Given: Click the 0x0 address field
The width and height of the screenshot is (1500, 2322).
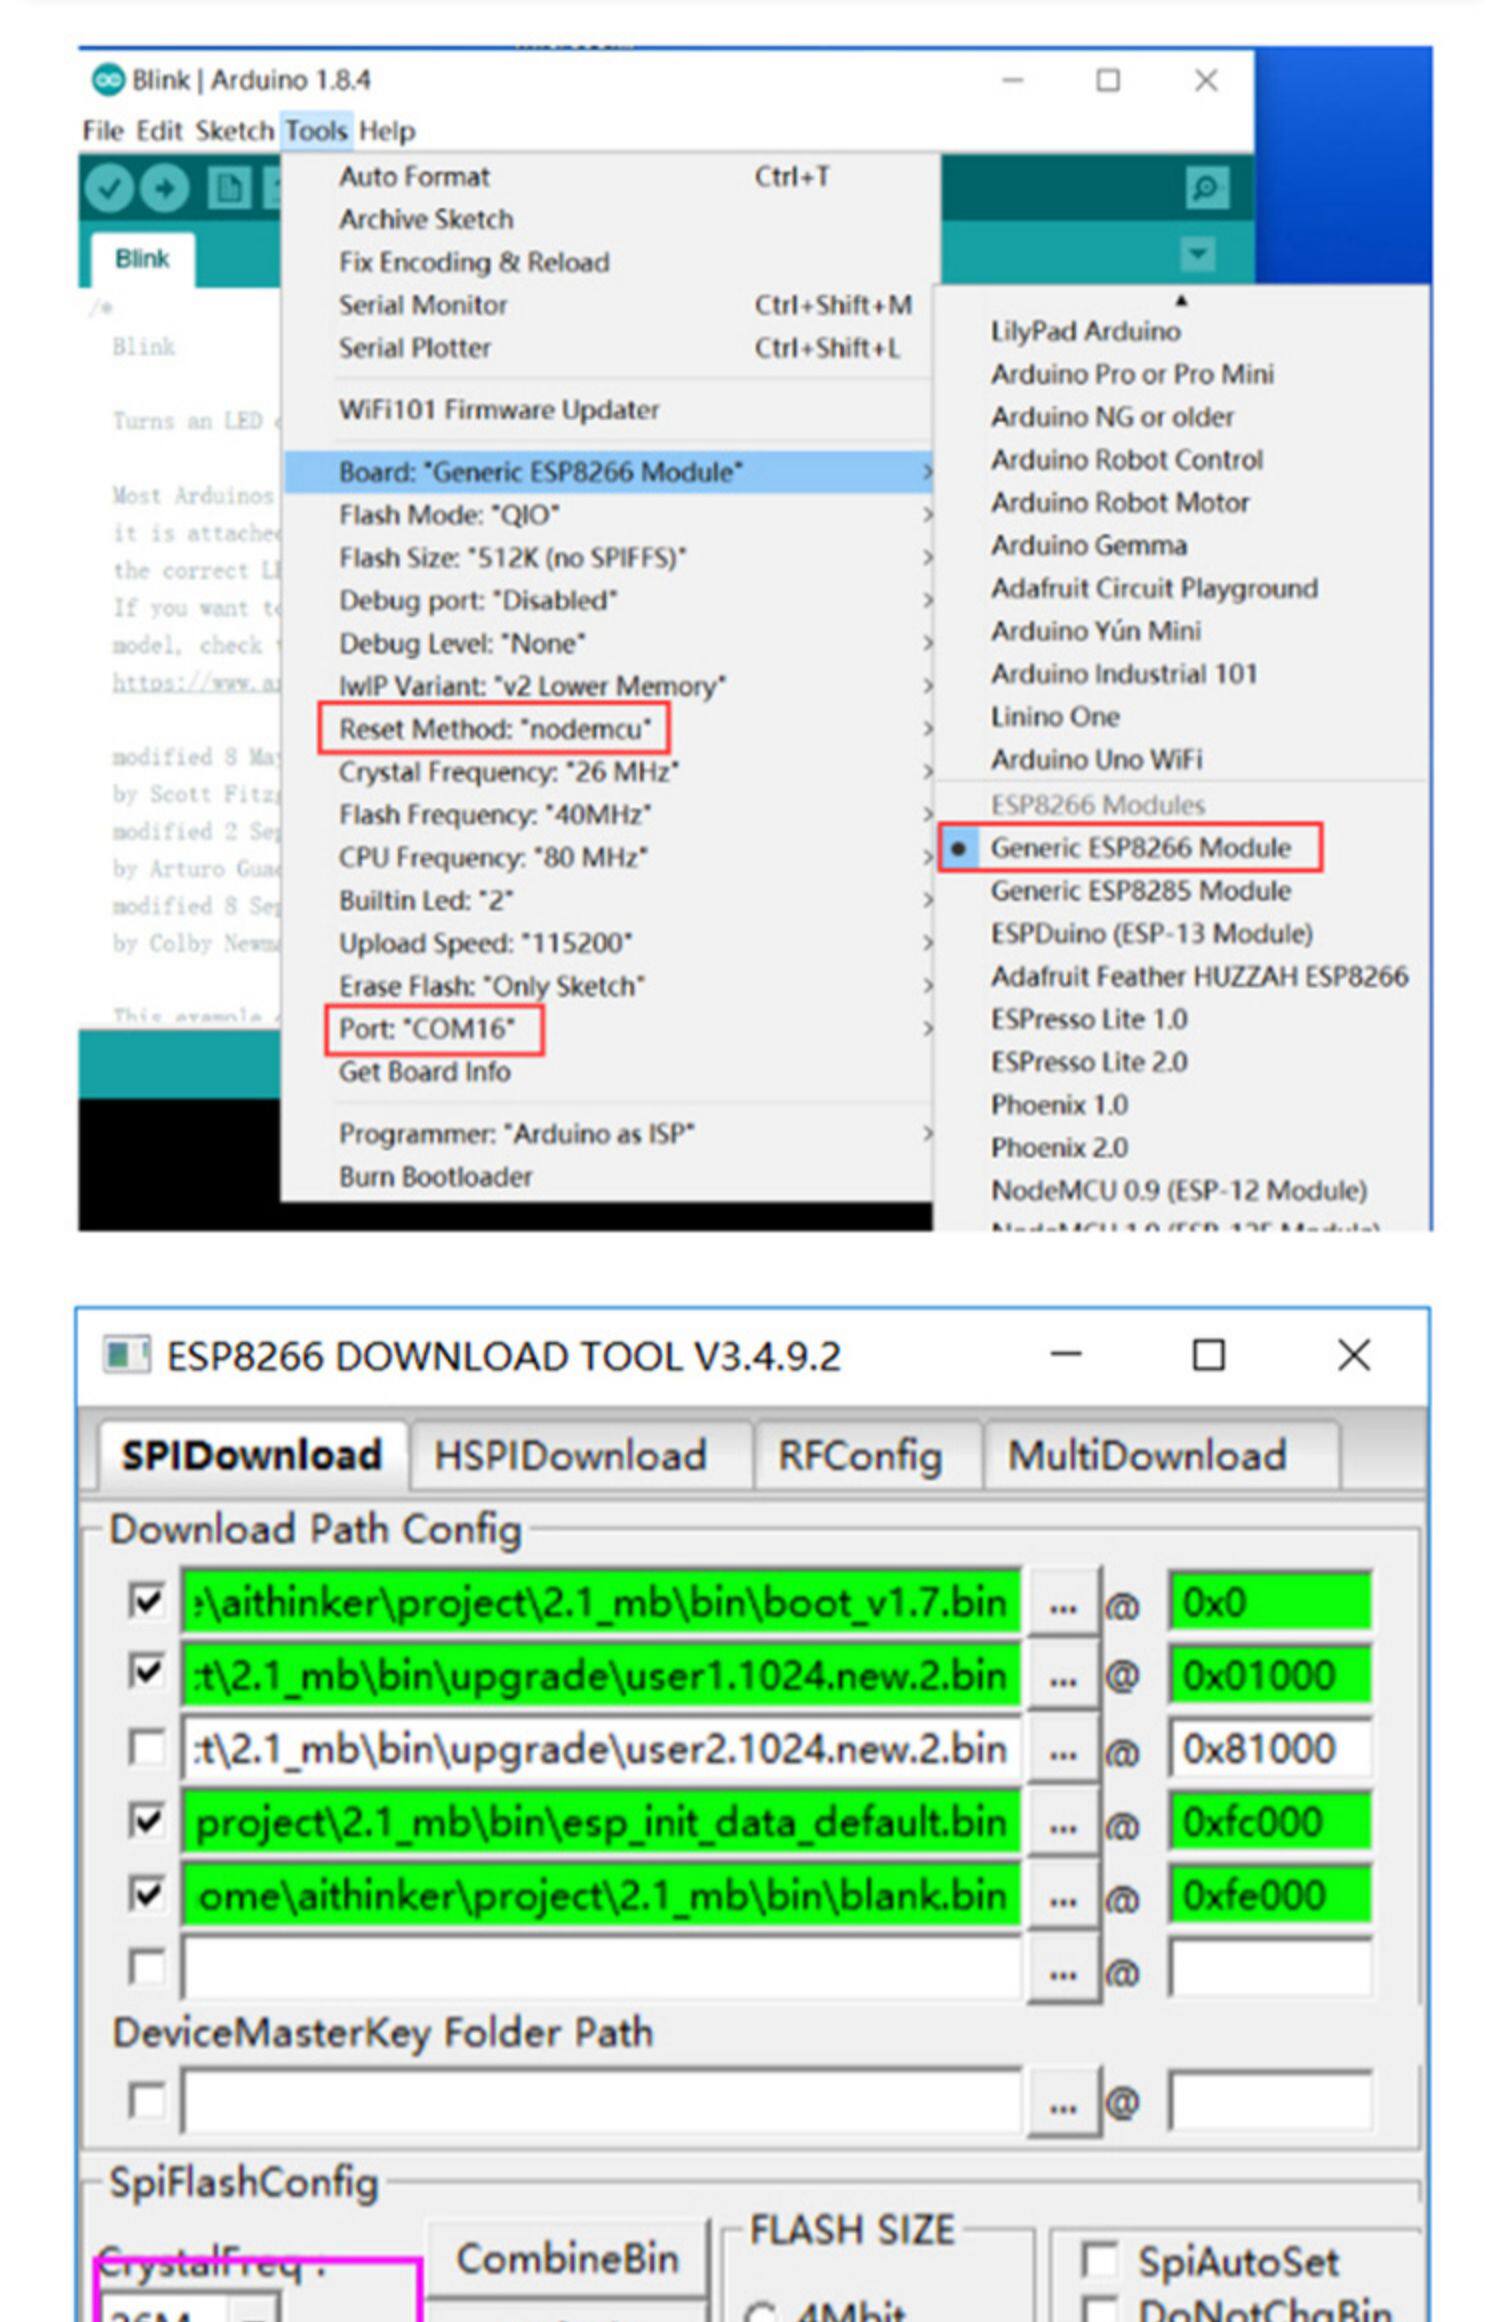Looking at the screenshot, I should [x=1270, y=1602].
